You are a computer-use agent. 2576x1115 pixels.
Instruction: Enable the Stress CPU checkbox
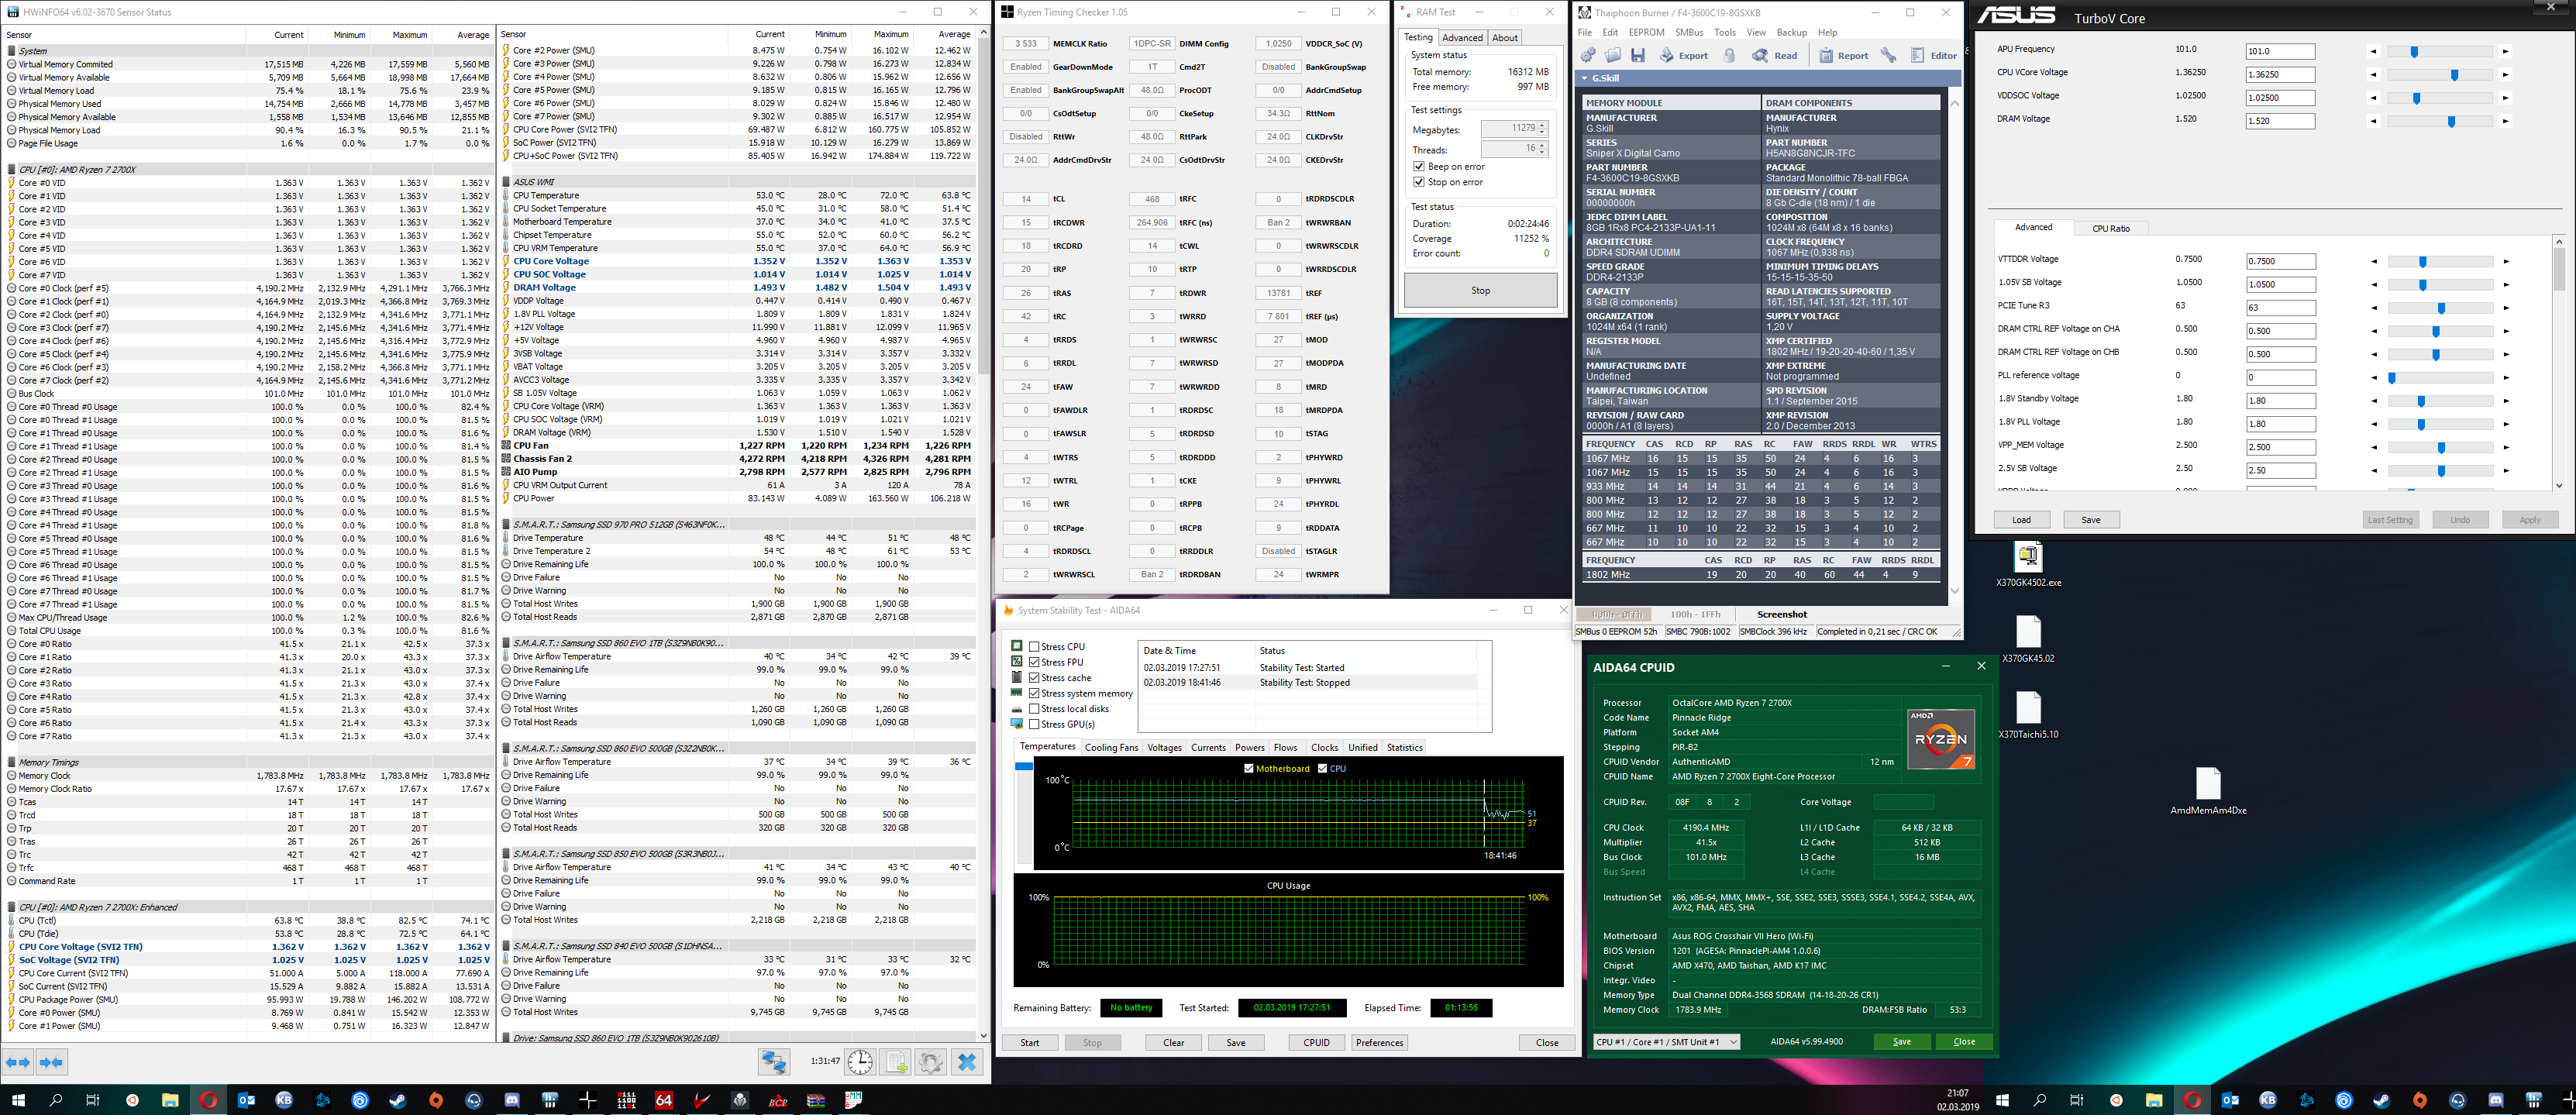click(x=1035, y=647)
